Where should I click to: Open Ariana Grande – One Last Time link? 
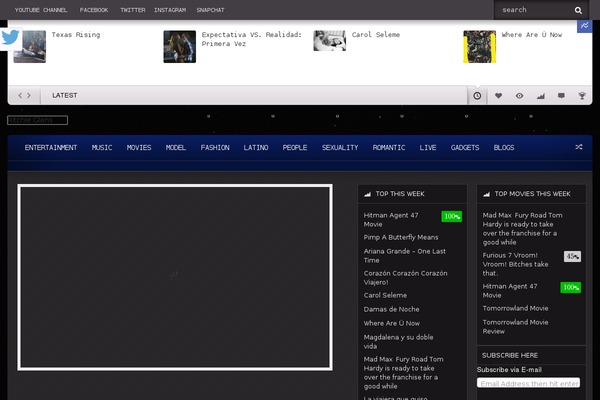click(x=404, y=256)
